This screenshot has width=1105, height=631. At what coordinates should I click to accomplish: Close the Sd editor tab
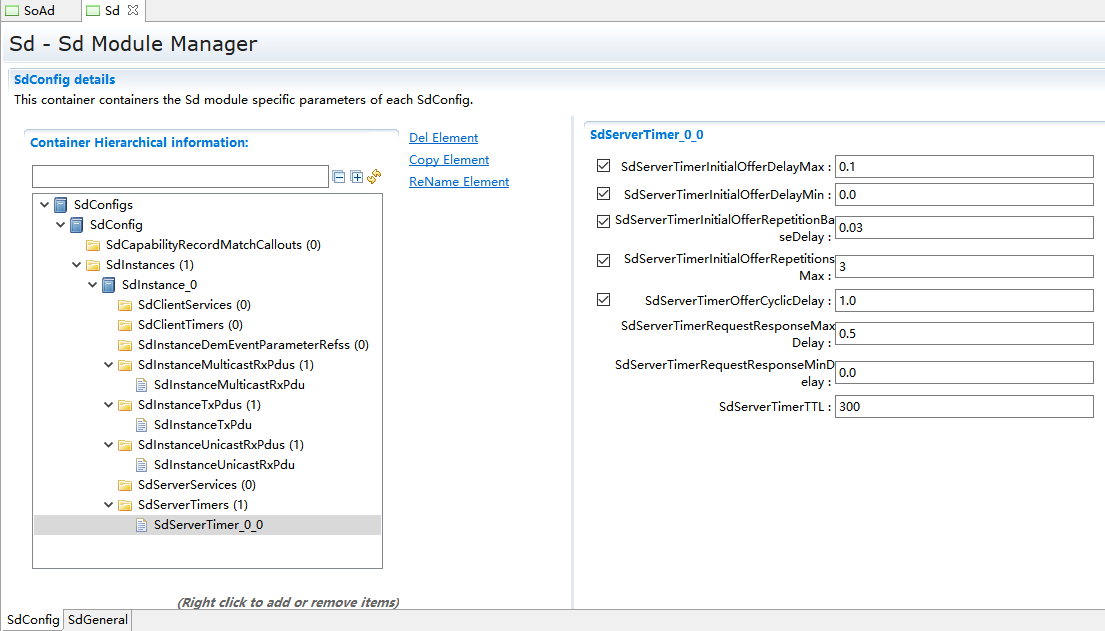point(133,10)
